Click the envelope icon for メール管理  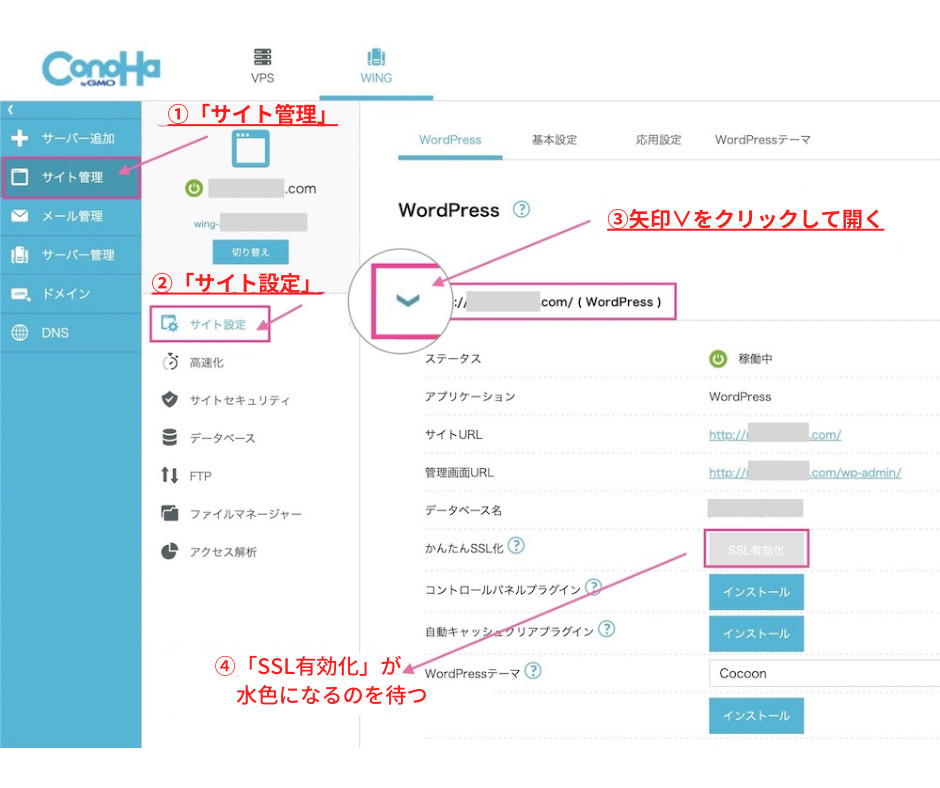tap(20, 216)
